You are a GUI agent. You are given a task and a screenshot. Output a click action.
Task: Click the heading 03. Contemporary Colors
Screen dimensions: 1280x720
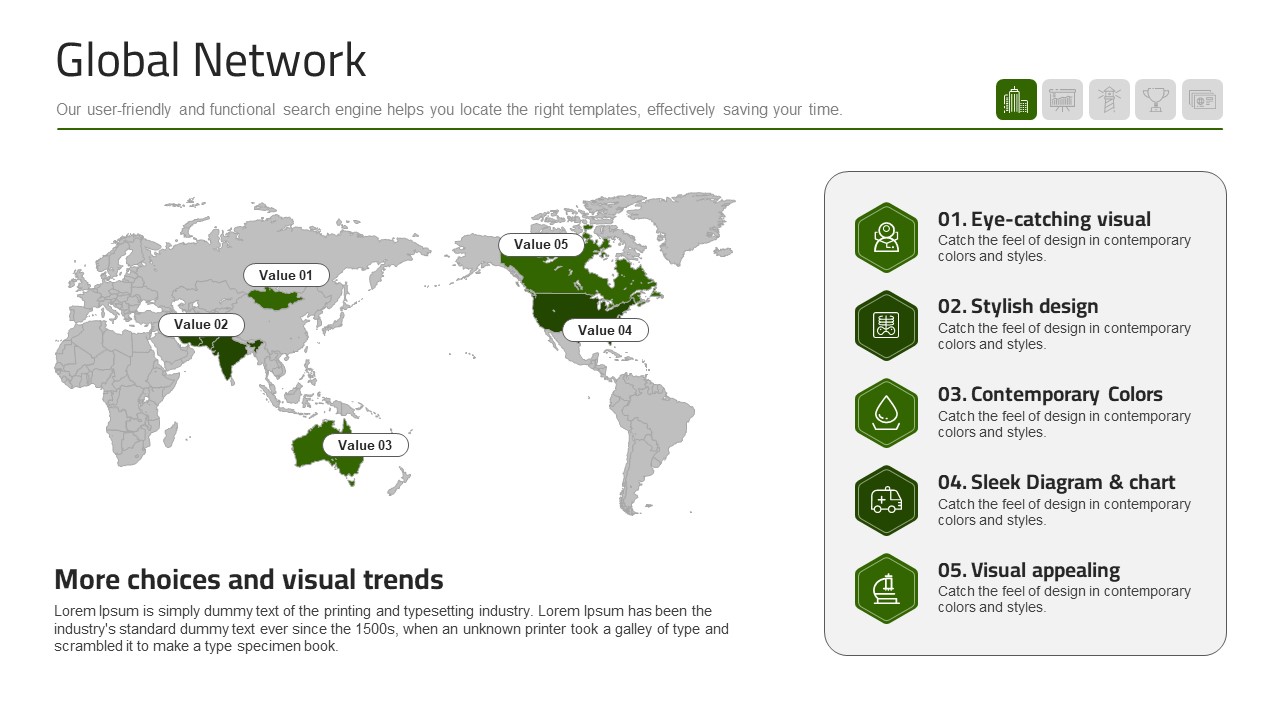pos(1050,394)
